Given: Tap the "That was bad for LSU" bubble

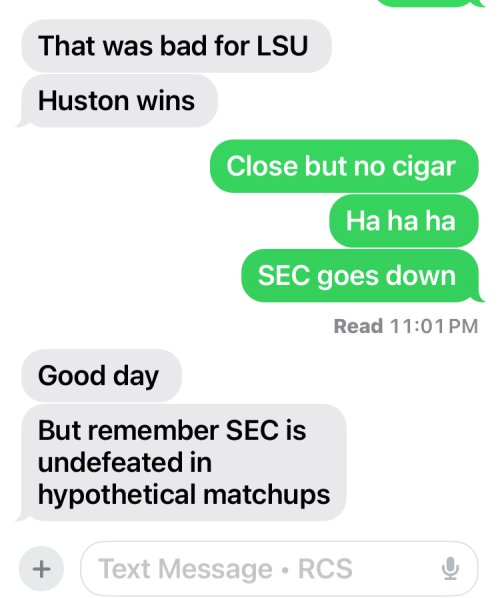Looking at the screenshot, I should click(177, 46).
